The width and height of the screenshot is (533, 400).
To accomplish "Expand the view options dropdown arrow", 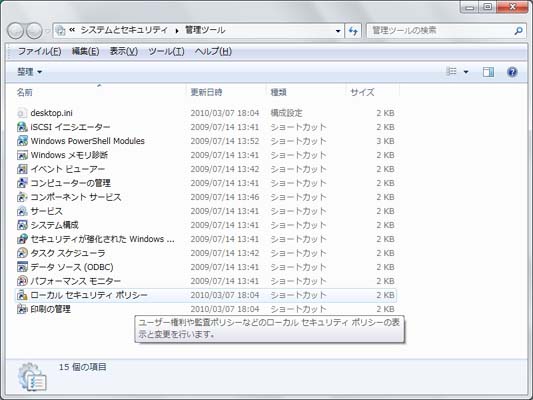I will [x=466, y=72].
